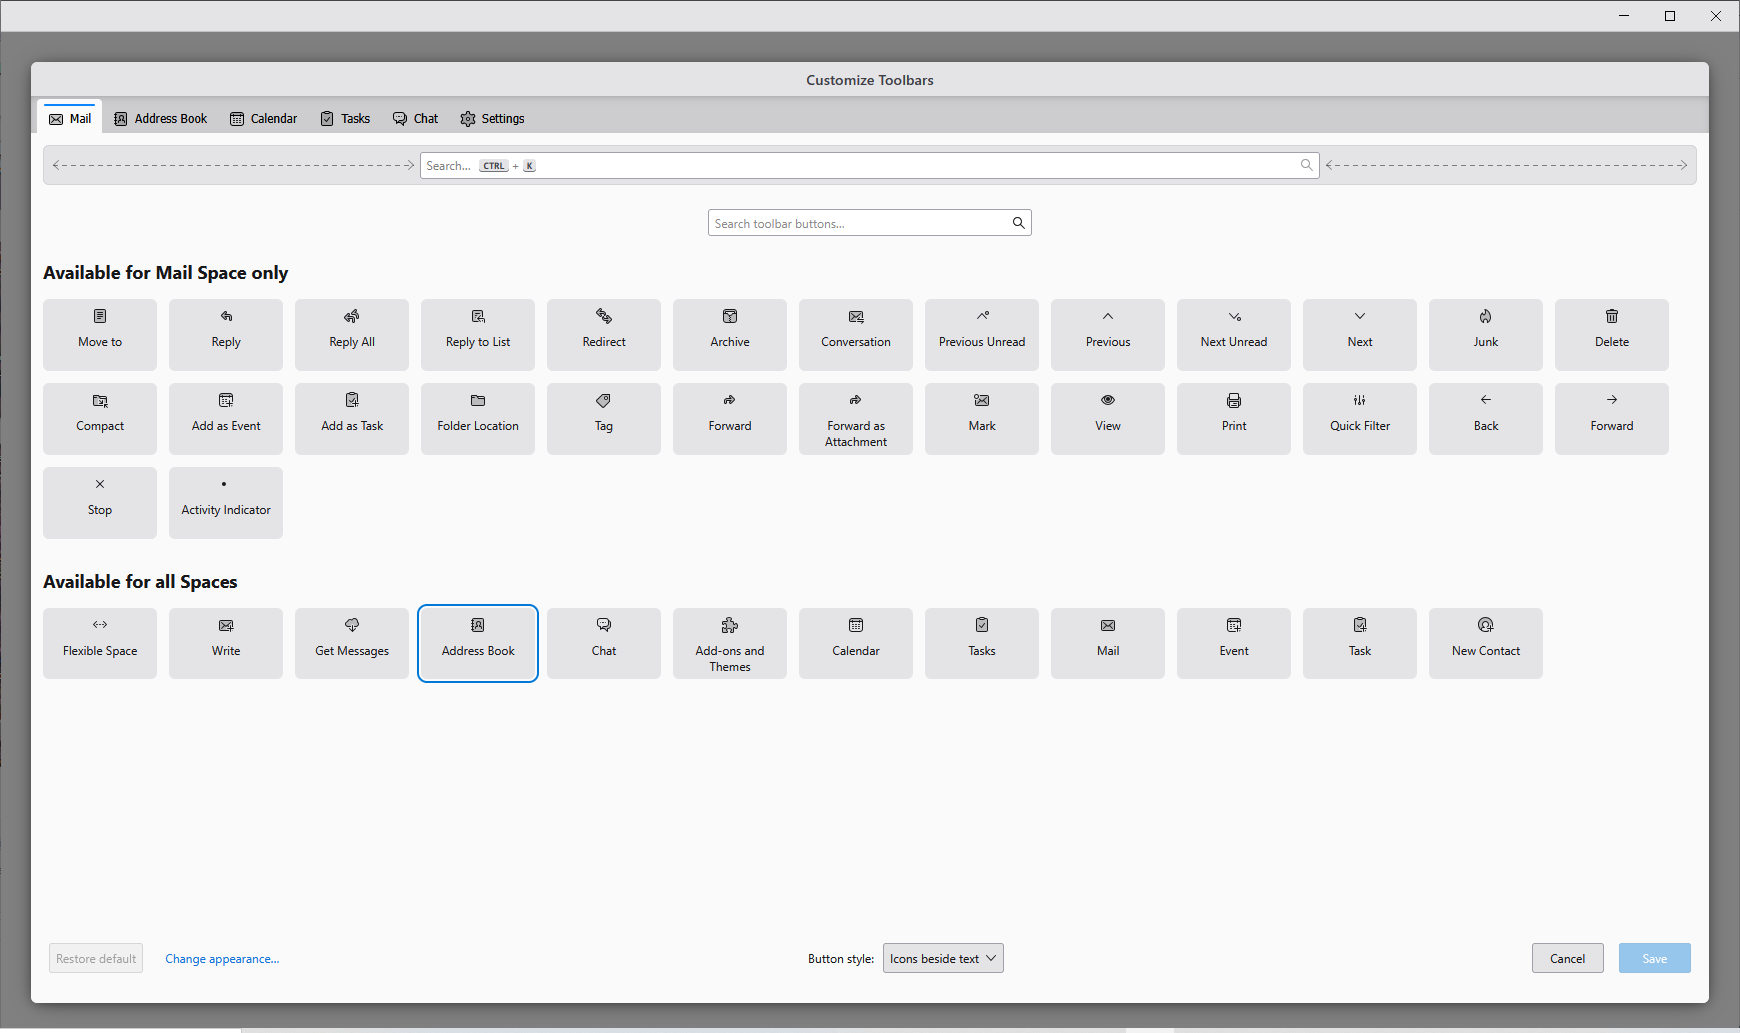Click the global Search bar in toolbar preview
Viewport: 1740px width, 1033px height.
[868, 166]
